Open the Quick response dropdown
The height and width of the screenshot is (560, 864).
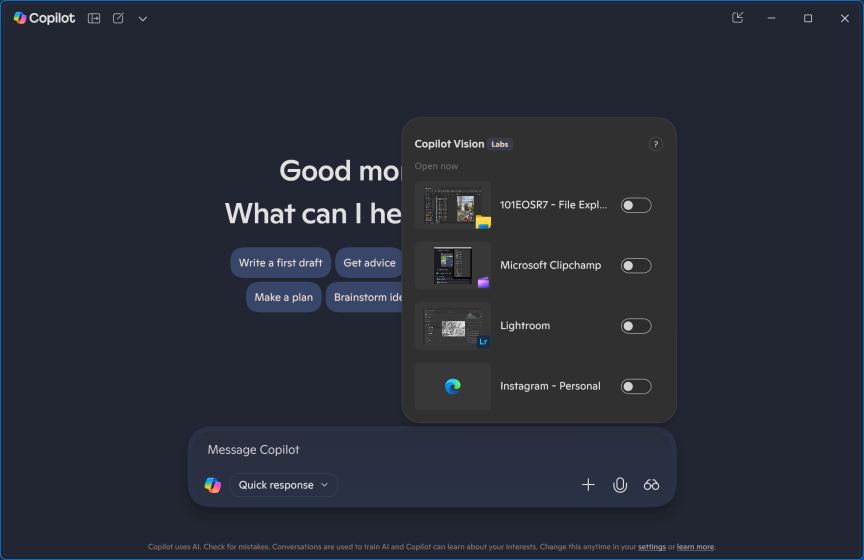[x=283, y=485]
